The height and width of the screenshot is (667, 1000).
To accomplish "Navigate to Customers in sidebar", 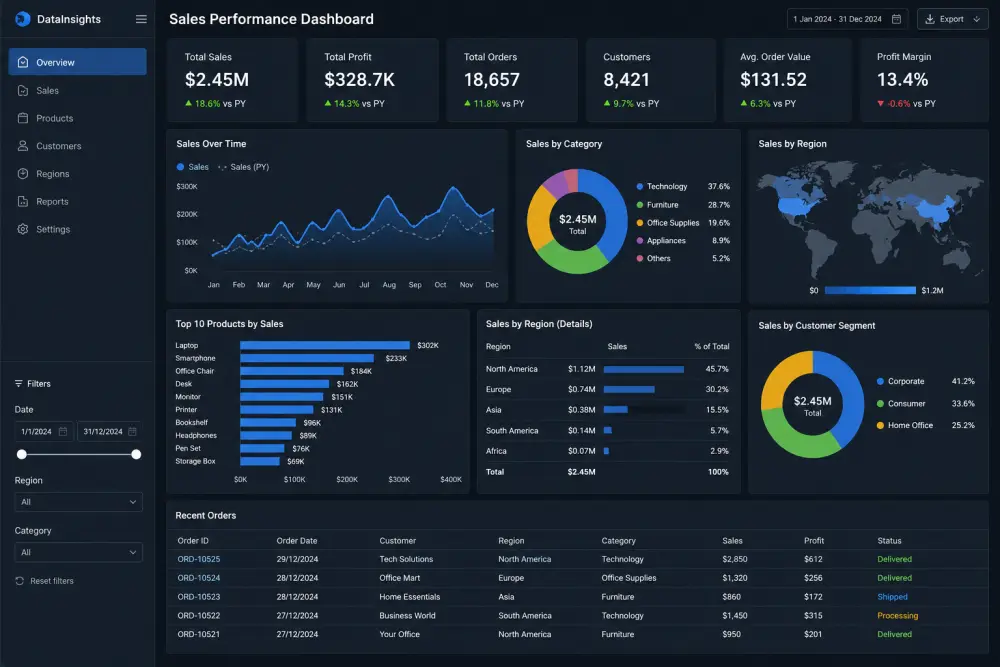I will point(77,145).
